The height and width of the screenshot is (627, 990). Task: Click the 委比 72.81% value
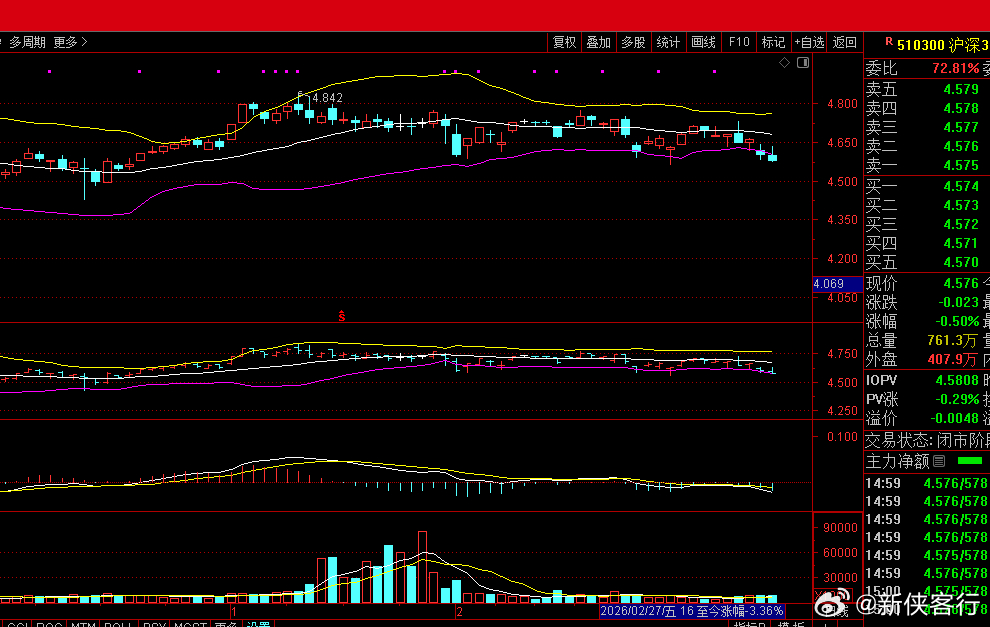(x=955, y=68)
